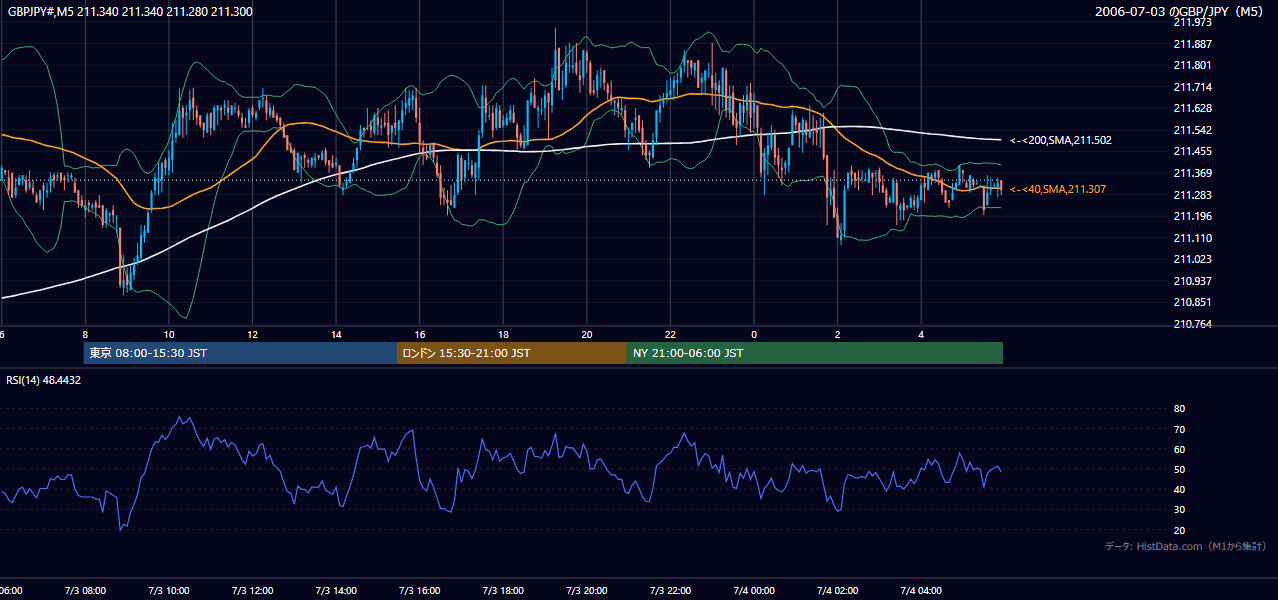Image resolution: width=1278 pixels, height=600 pixels.
Task: Click price axis value 211.973
Action: pyautogui.click(x=1191, y=22)
